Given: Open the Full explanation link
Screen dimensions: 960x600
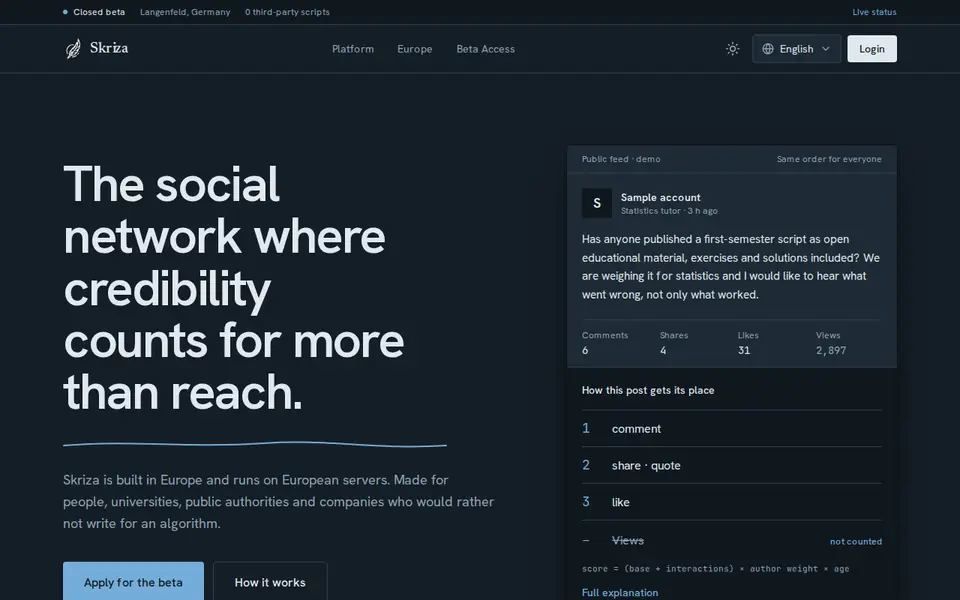Looking at the screenshot, I should click(x=620, y=593).
